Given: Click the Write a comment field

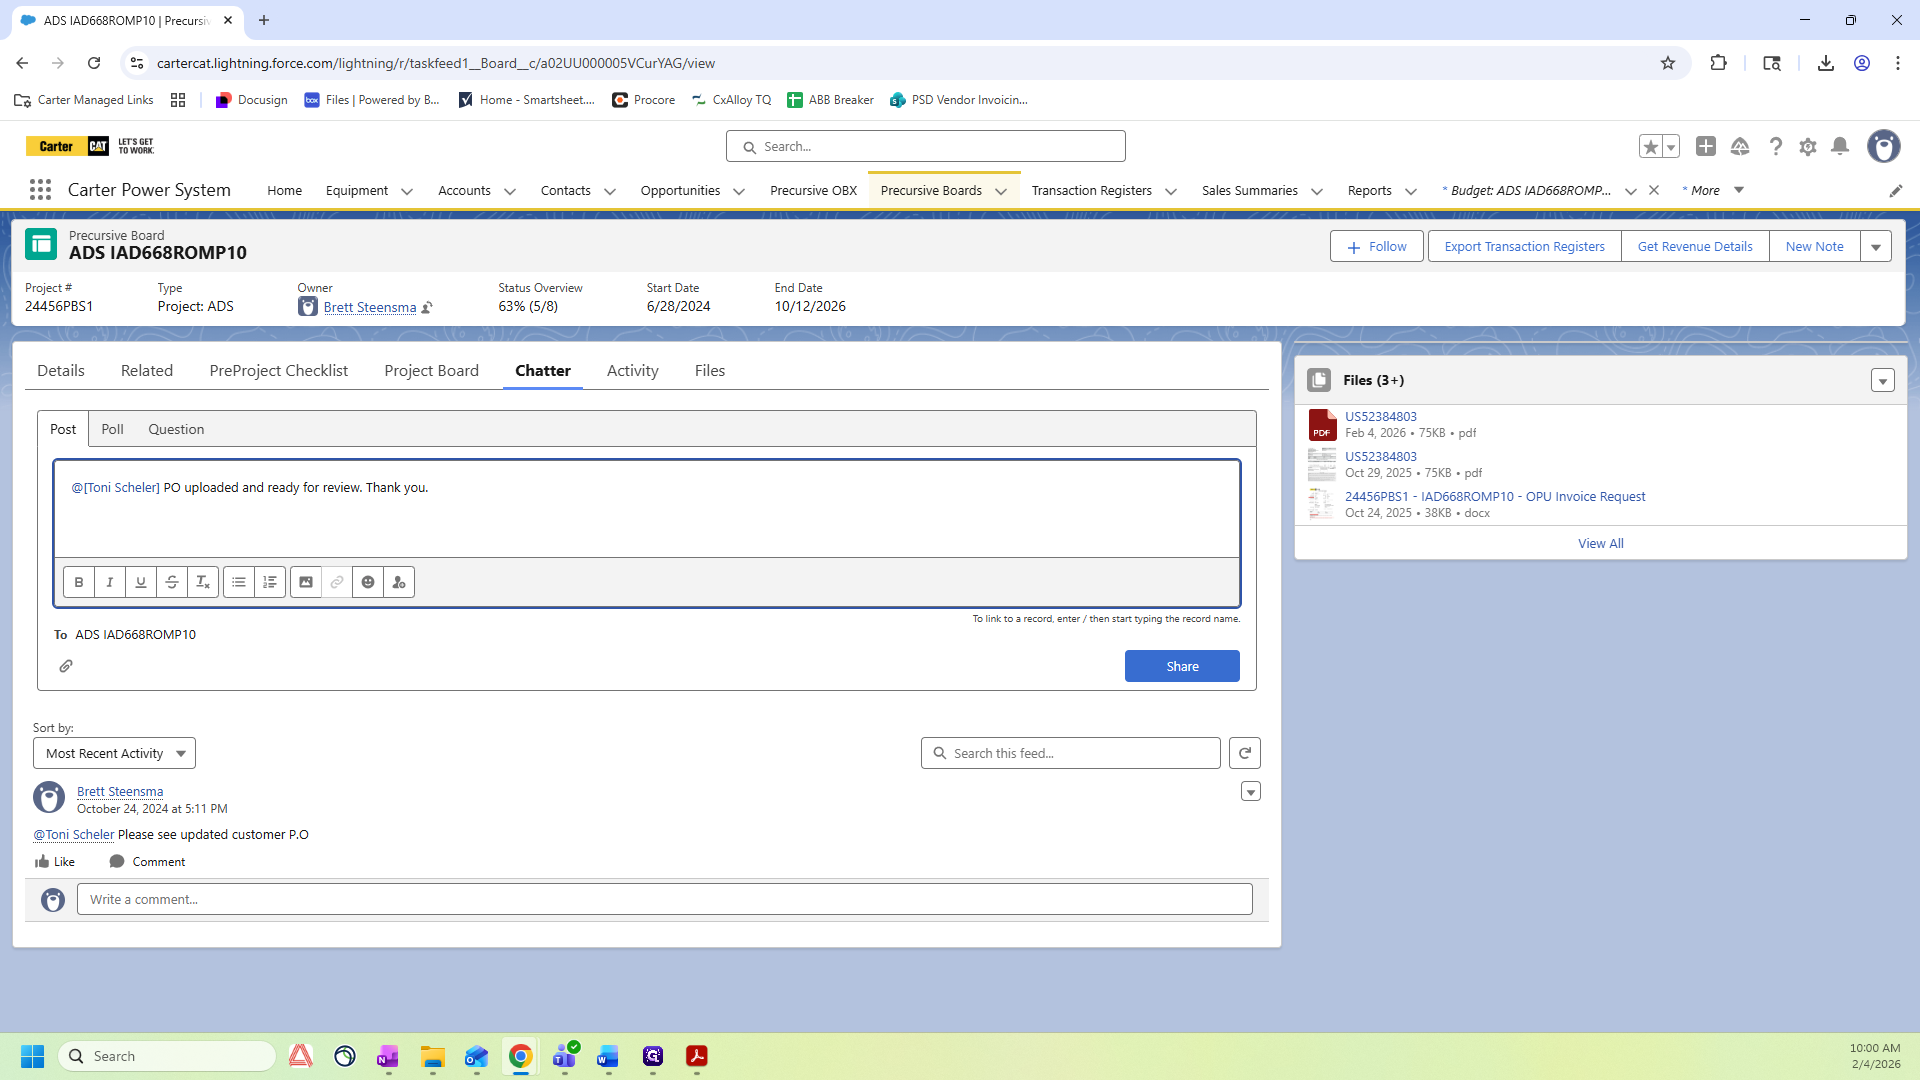Looking at the screenshot, I should click(x=664, y=899).
